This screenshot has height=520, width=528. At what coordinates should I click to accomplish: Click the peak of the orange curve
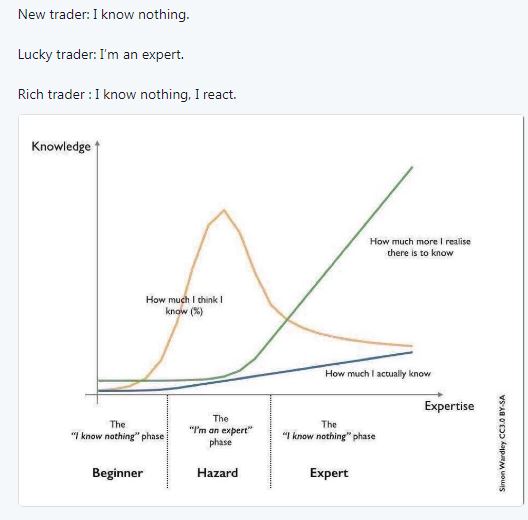(x=224, y=210)
